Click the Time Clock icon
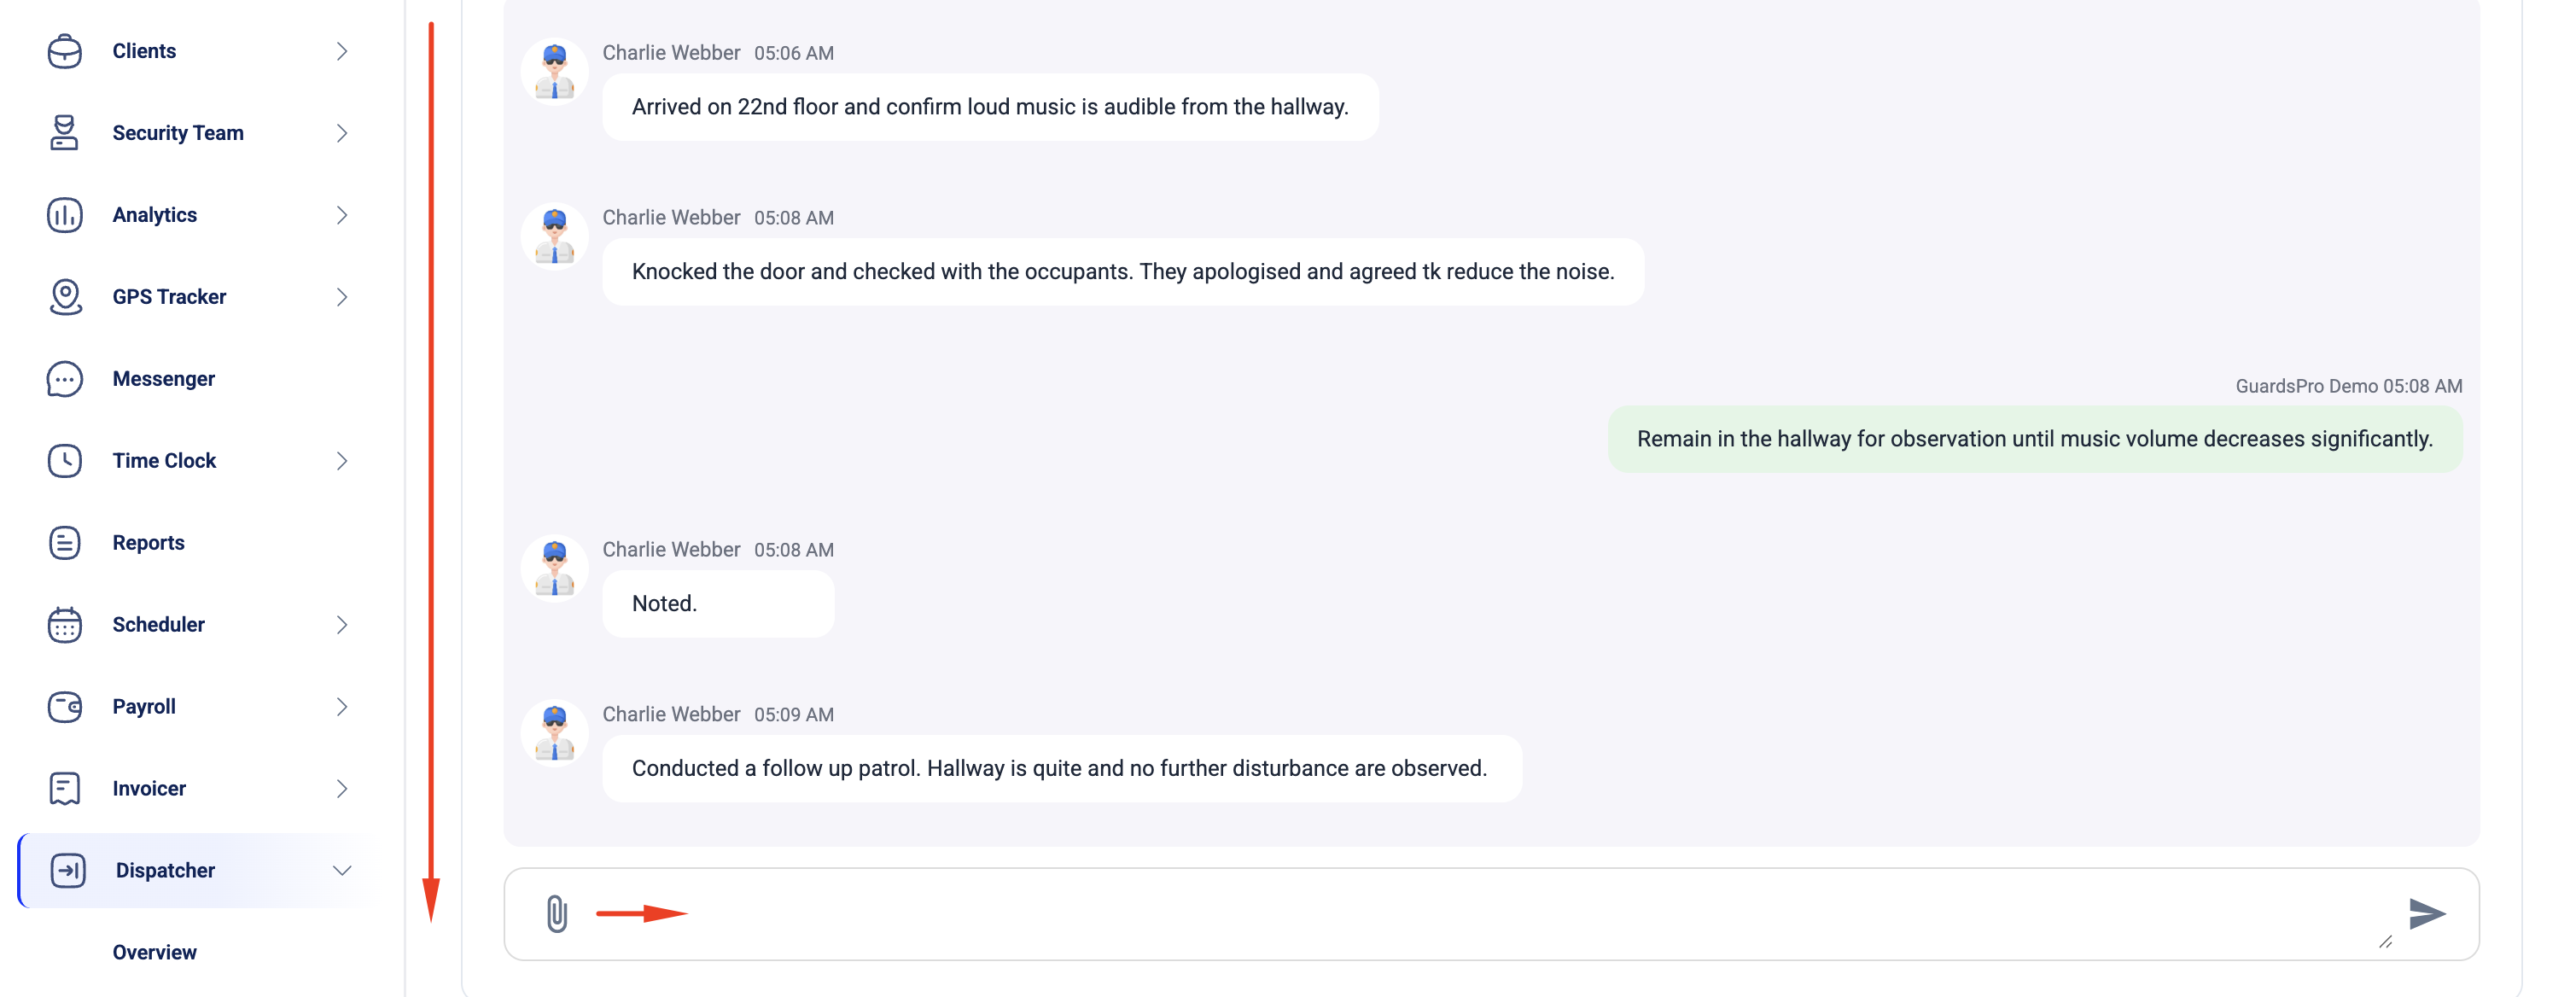This screenshot has height=997, width=2576. pyautogui.click(x=65, y=461)
